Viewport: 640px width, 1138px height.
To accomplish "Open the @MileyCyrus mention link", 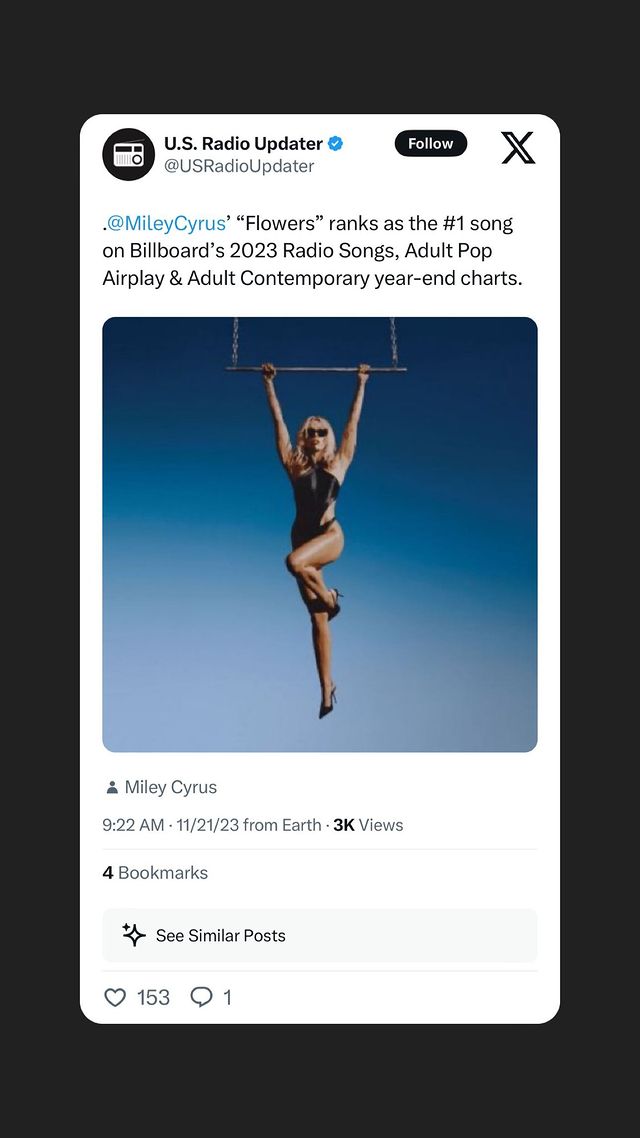I will 166,224.
